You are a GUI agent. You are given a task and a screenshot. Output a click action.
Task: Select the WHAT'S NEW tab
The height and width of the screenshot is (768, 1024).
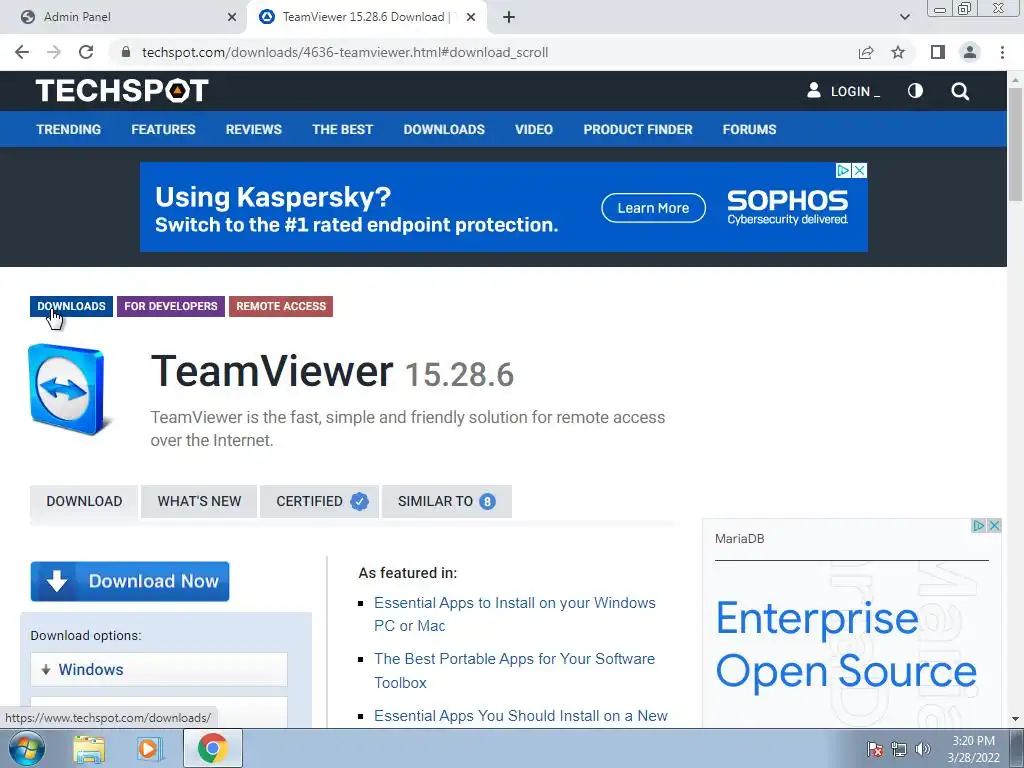199,502
